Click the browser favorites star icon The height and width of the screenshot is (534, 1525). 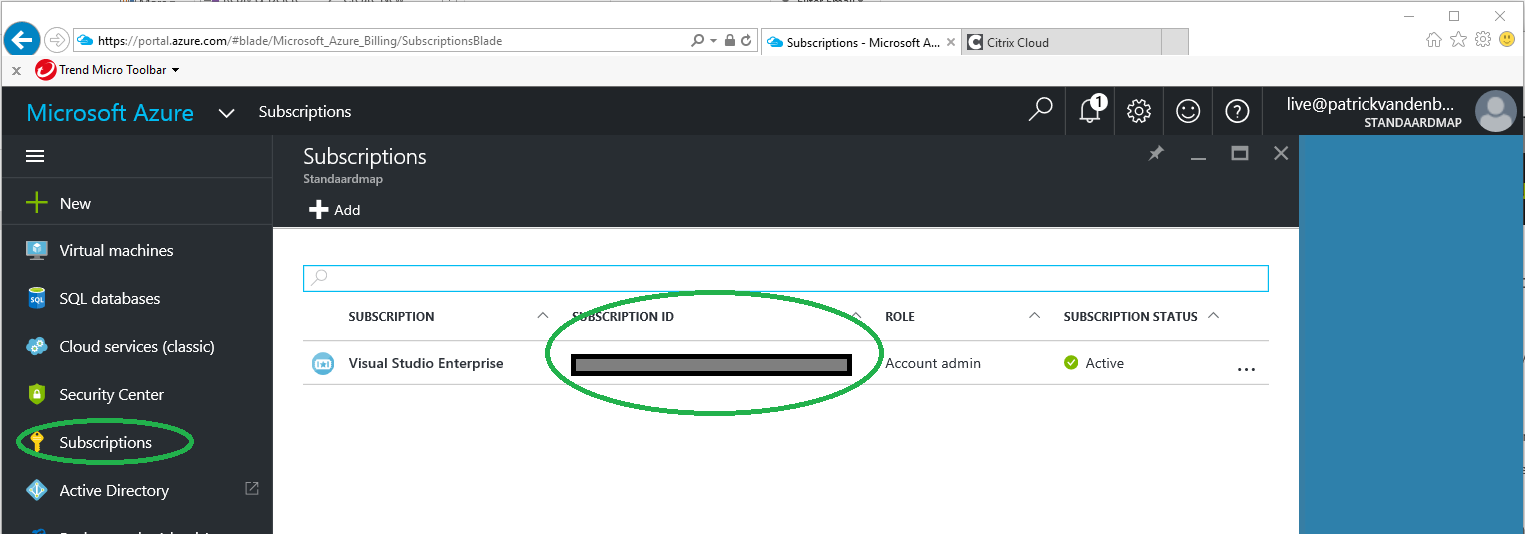[x=1459, y=40]
